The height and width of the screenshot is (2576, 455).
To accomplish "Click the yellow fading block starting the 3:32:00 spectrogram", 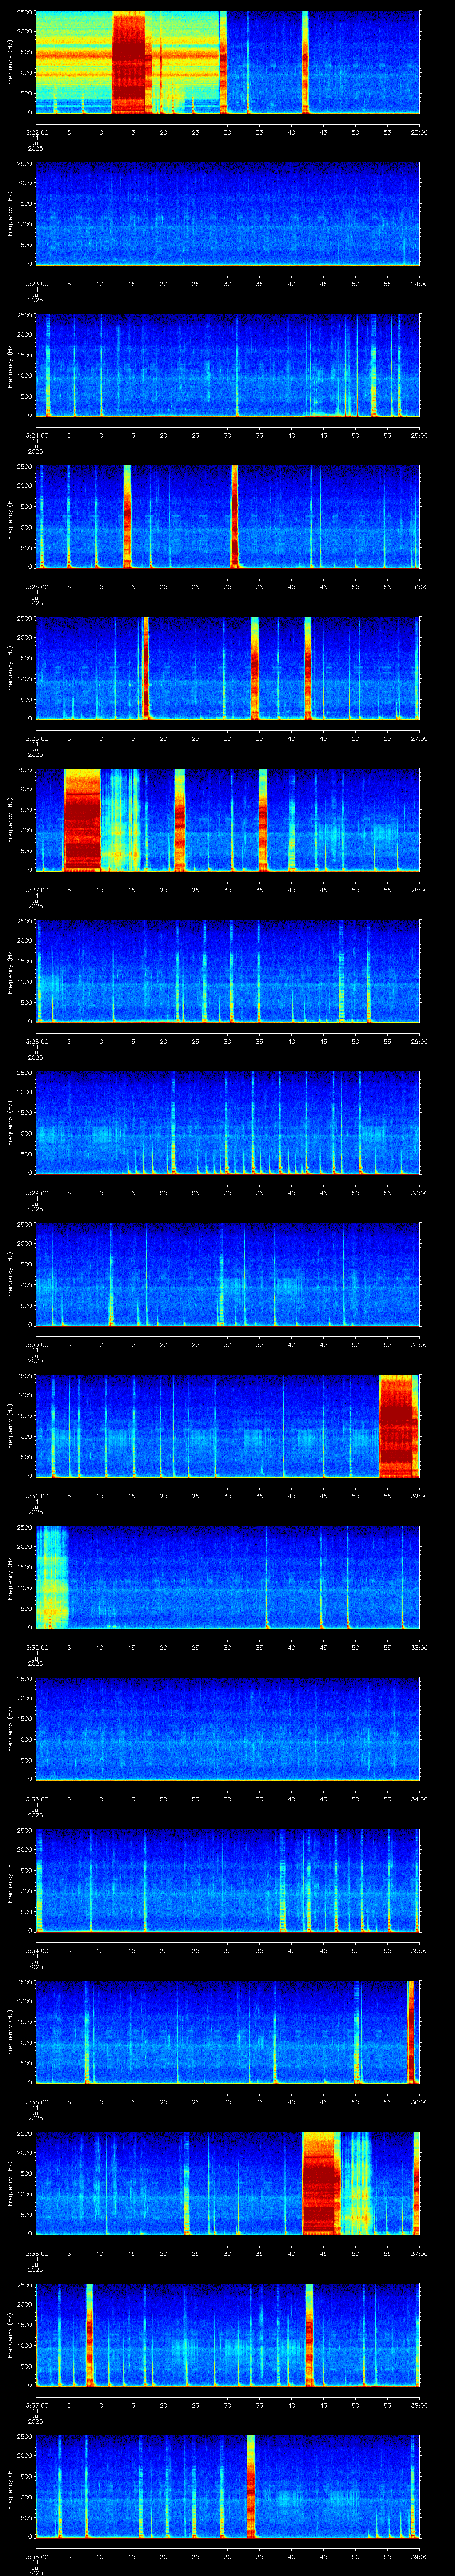I will 52,1576.
